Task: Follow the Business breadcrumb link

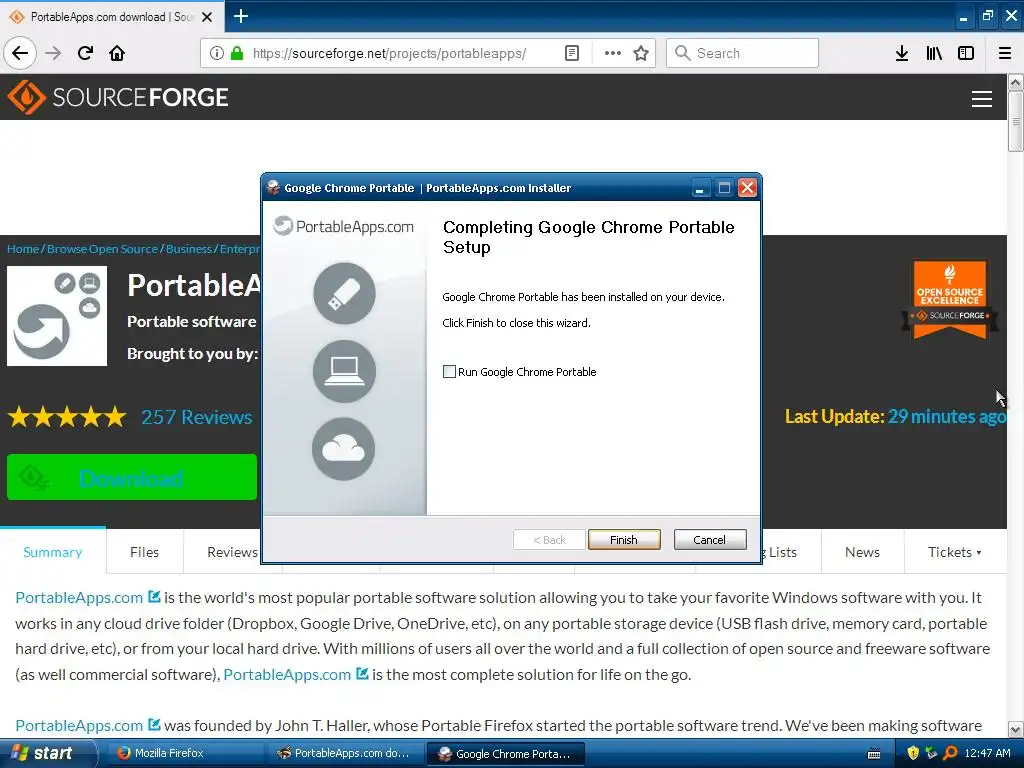Action: (x=189, y=249)
